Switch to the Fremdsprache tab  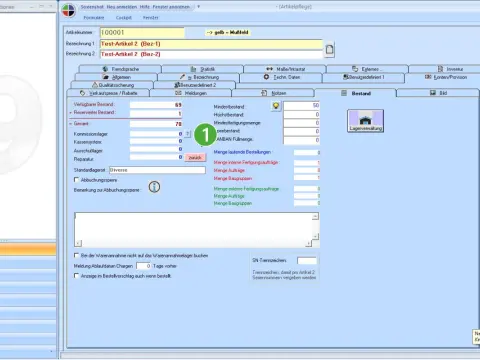tap(120, 69)
